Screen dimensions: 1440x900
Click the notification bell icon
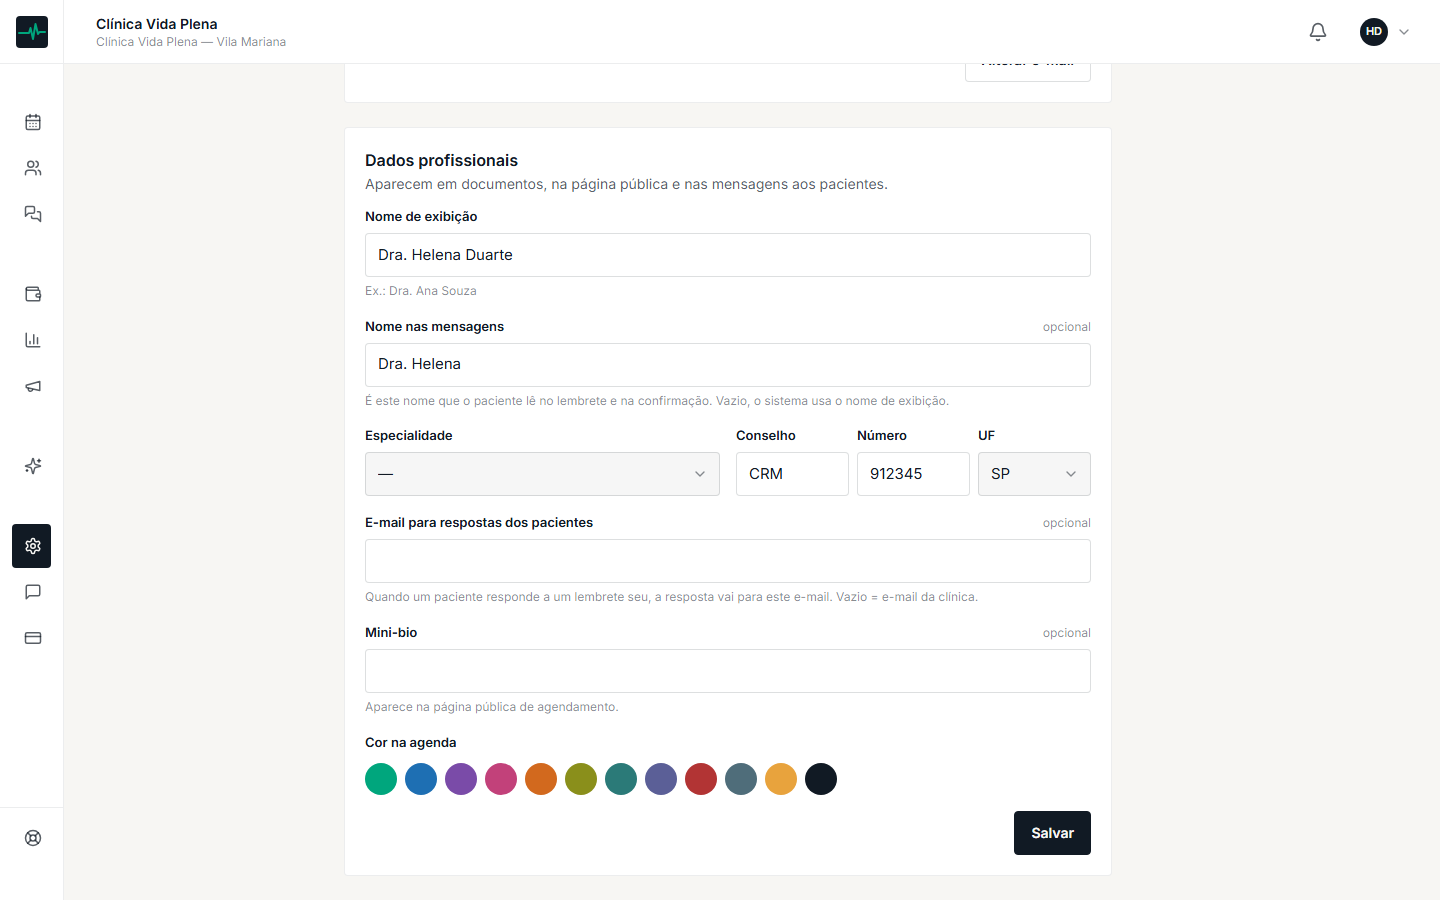[x=1318, y=32]
